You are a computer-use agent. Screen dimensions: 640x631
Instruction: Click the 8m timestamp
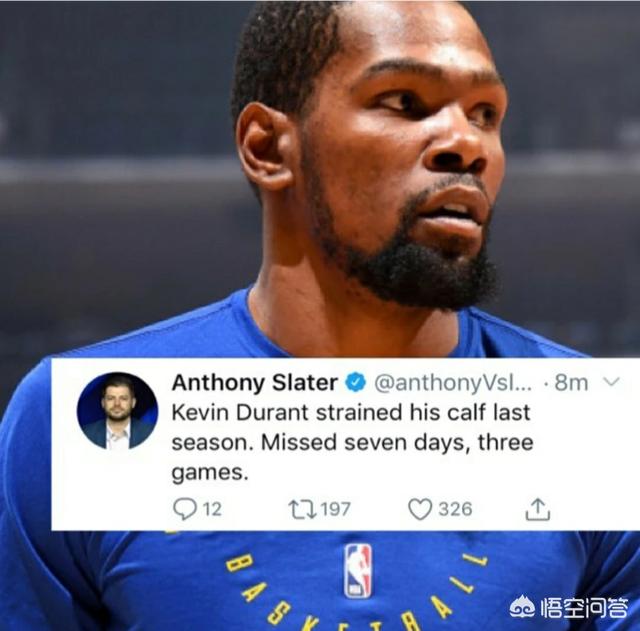571,383
